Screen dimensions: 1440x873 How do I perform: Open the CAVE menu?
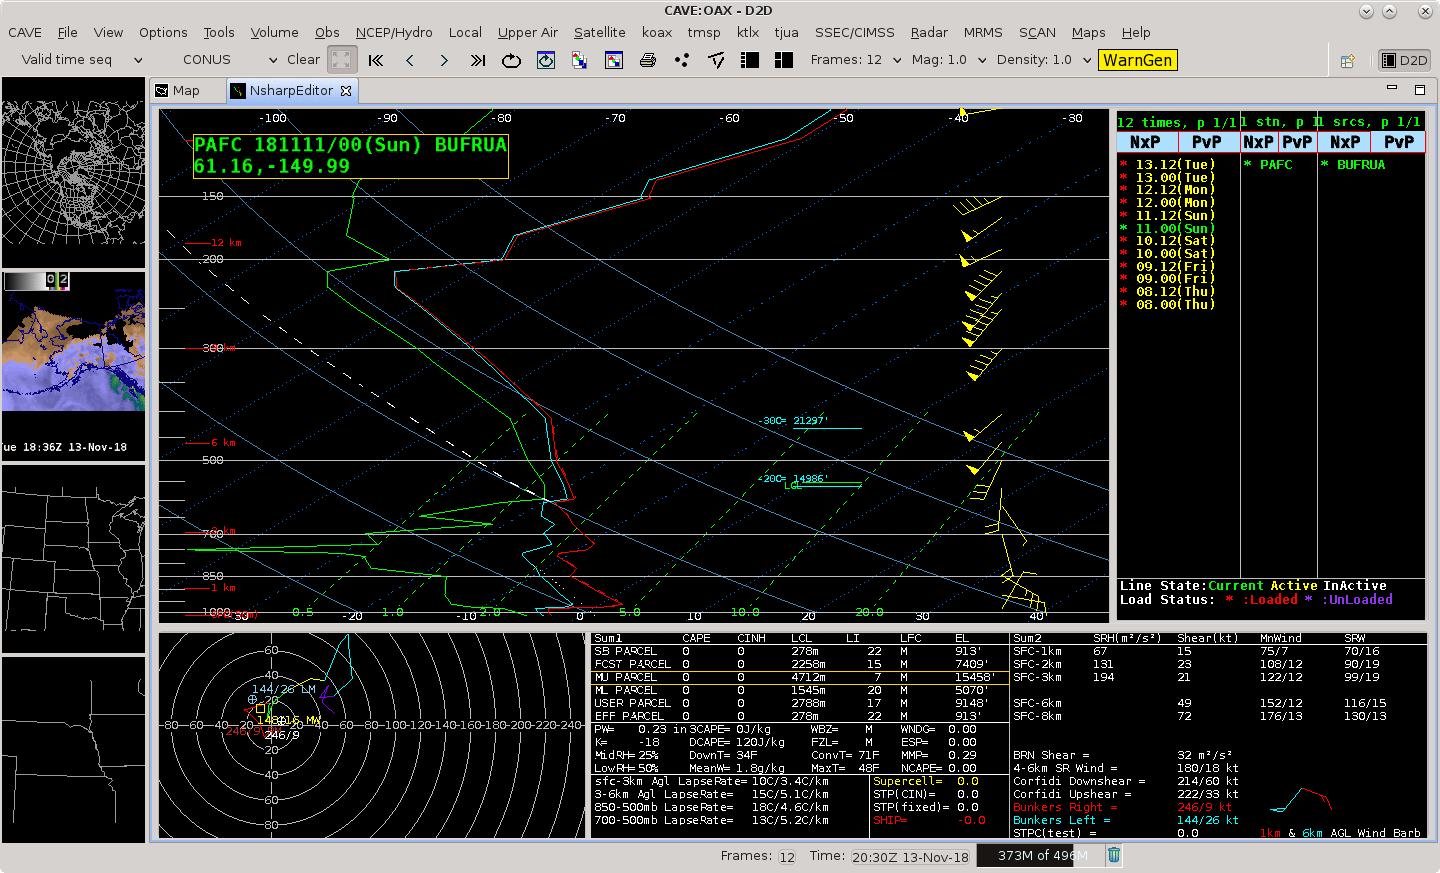tap(25, 32)
